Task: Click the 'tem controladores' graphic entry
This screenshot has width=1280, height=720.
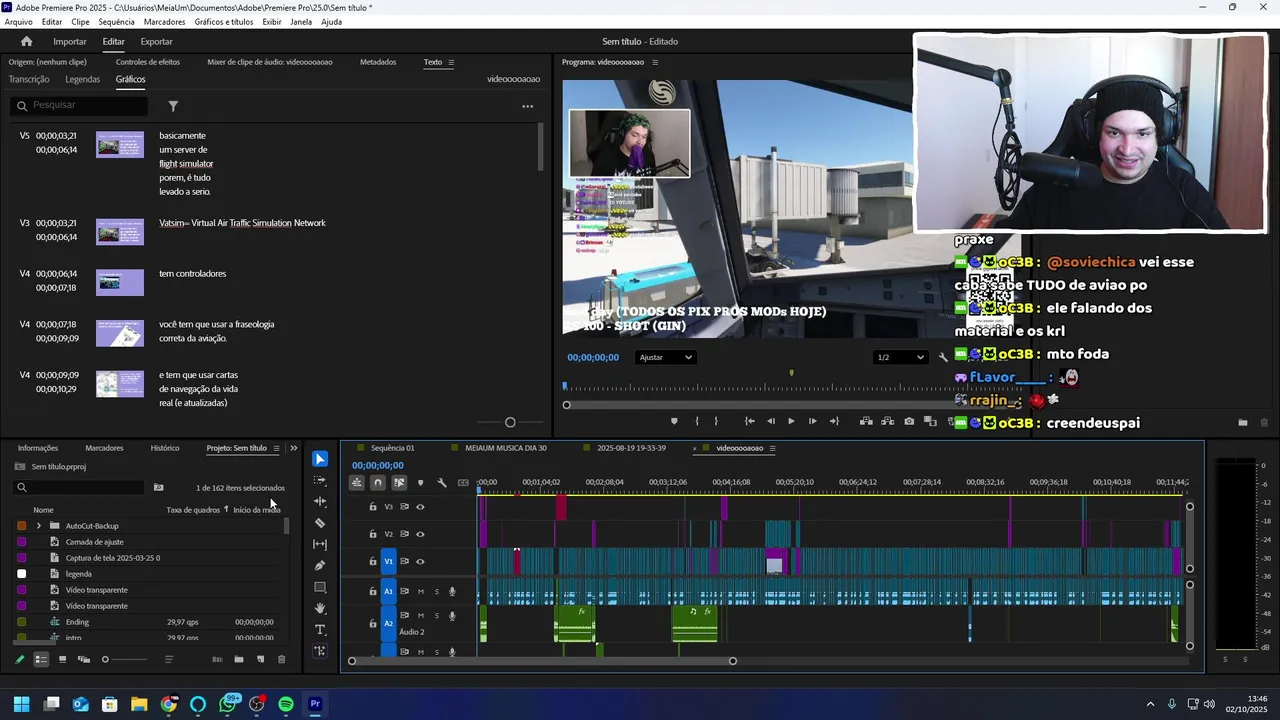Action: point(193,274)
